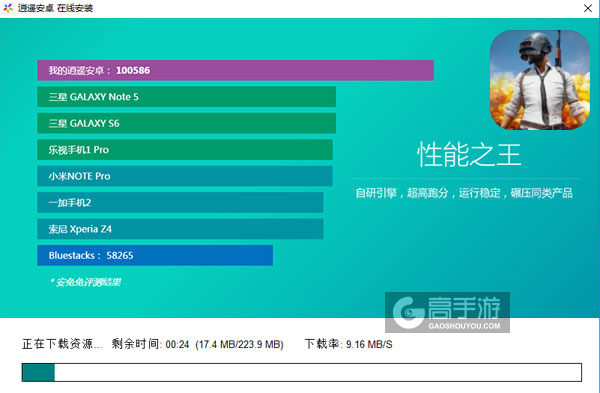Click the 安兔兔评测结果 footnote
This screenshot has width=600, height=393.
(x=86, y=282)
